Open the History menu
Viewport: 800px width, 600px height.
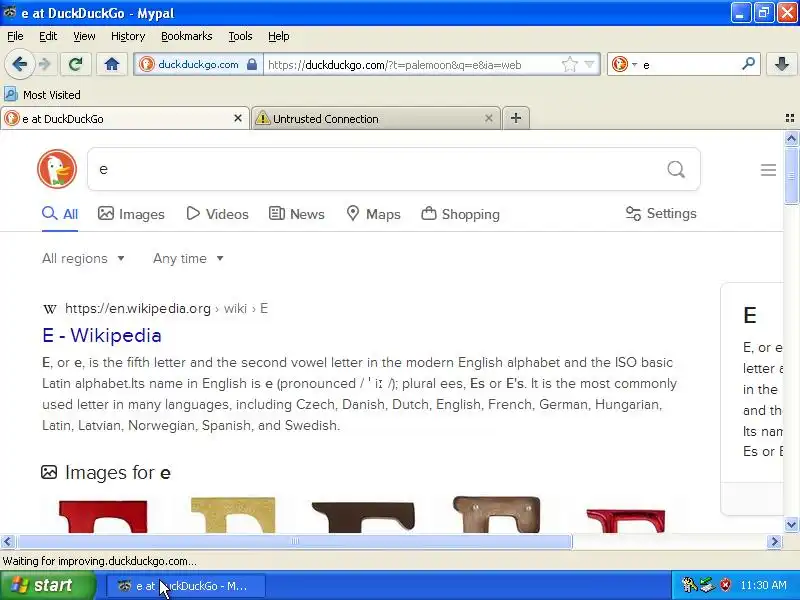128,36
